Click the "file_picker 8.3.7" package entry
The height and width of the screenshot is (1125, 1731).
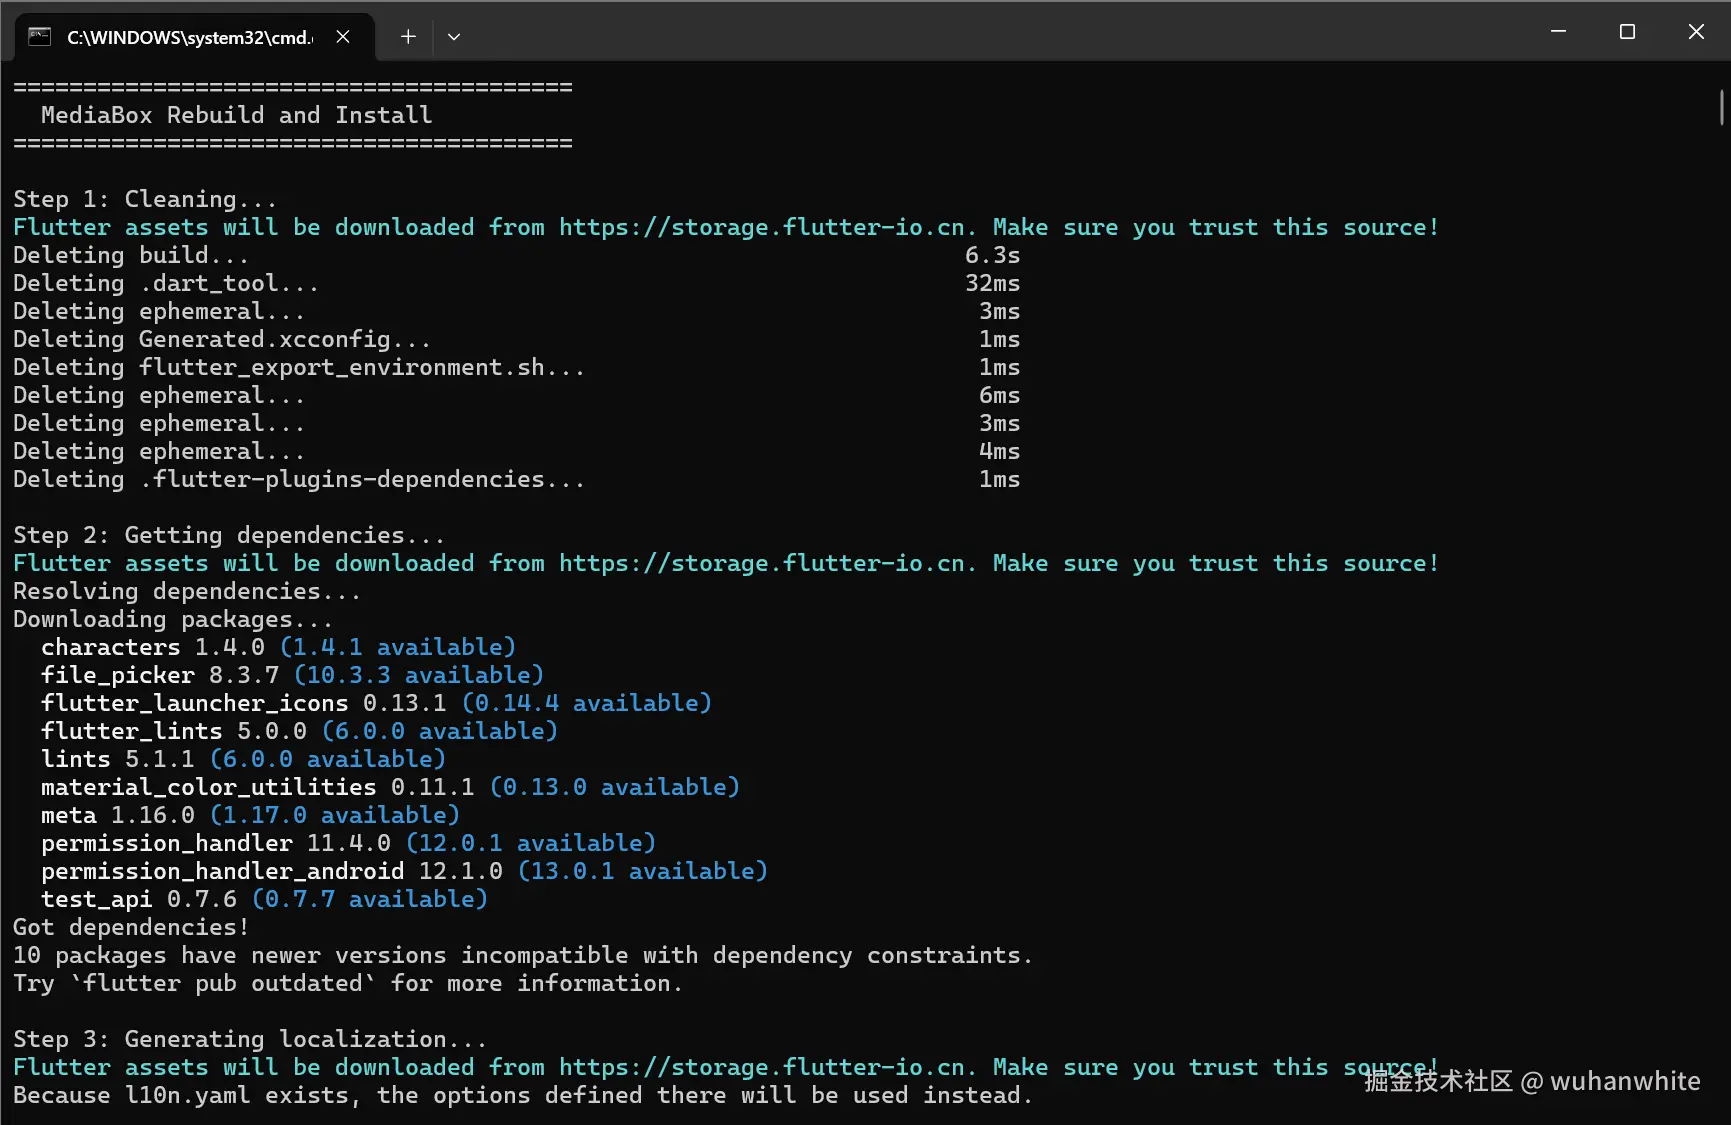pos(160,675)
